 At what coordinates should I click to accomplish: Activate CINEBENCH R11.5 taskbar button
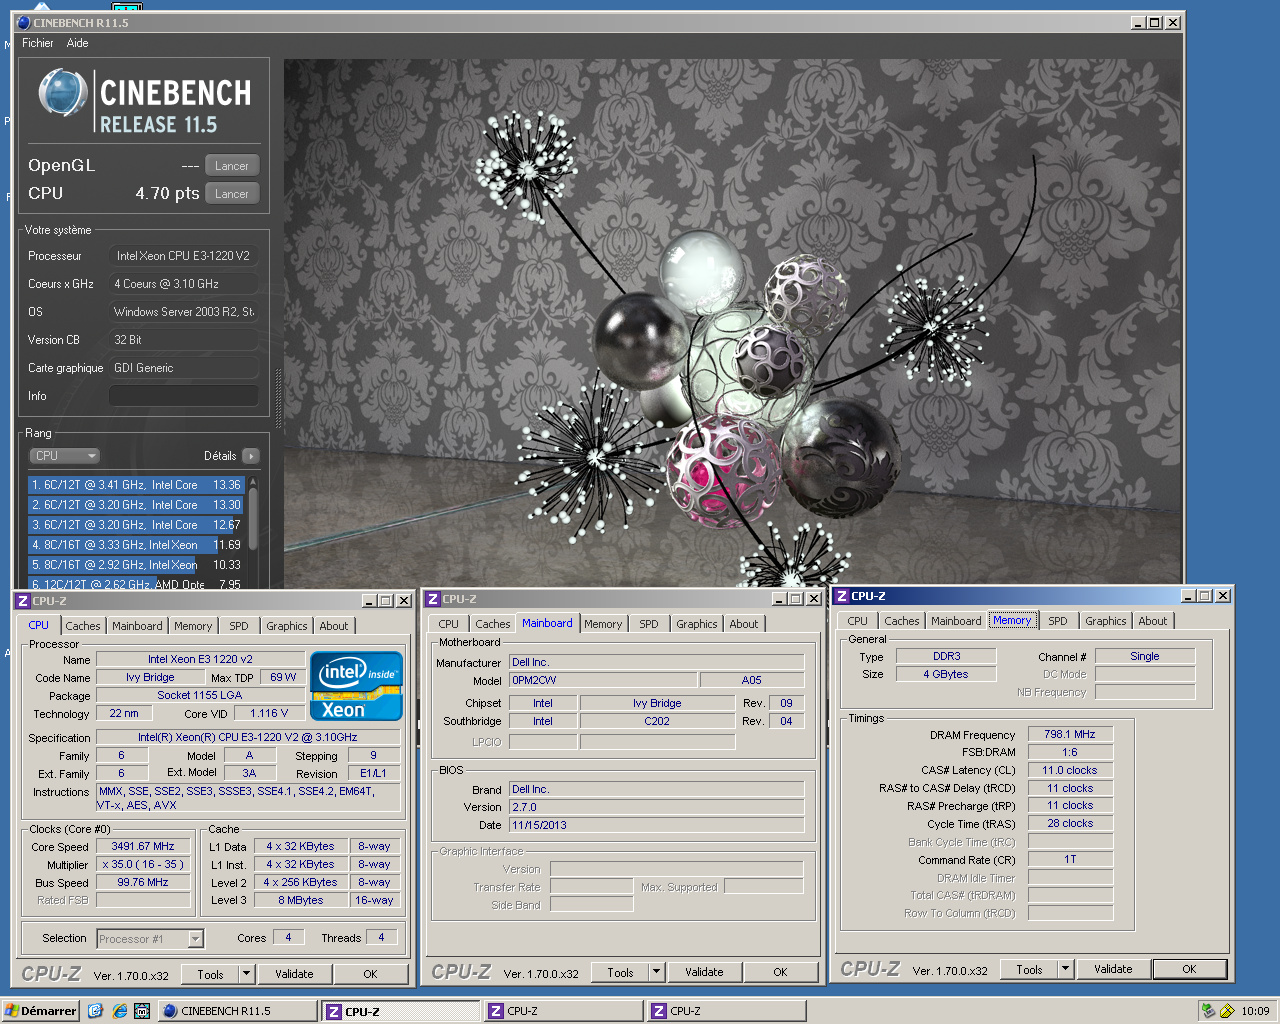[x=238, y=1011]
